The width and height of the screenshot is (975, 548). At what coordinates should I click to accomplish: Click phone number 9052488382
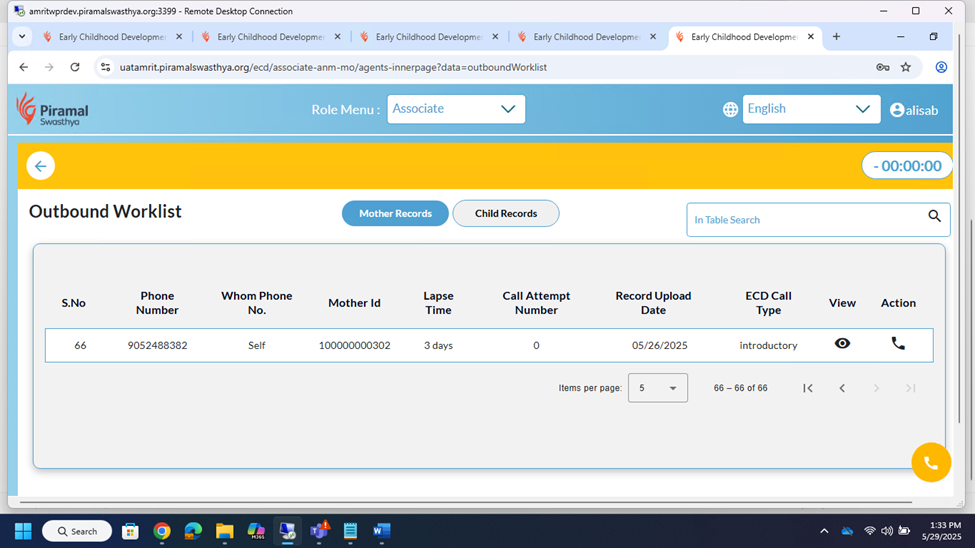(x=157, y=345)
